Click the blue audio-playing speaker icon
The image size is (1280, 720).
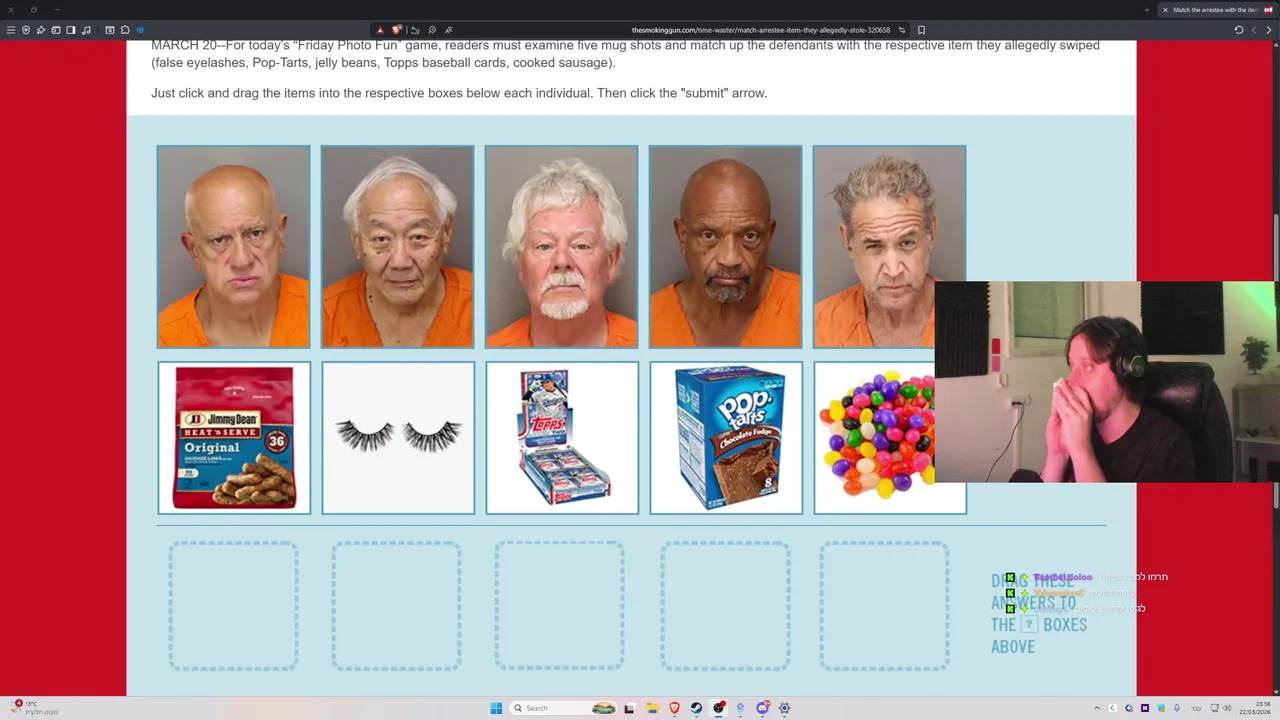[140, 30]
